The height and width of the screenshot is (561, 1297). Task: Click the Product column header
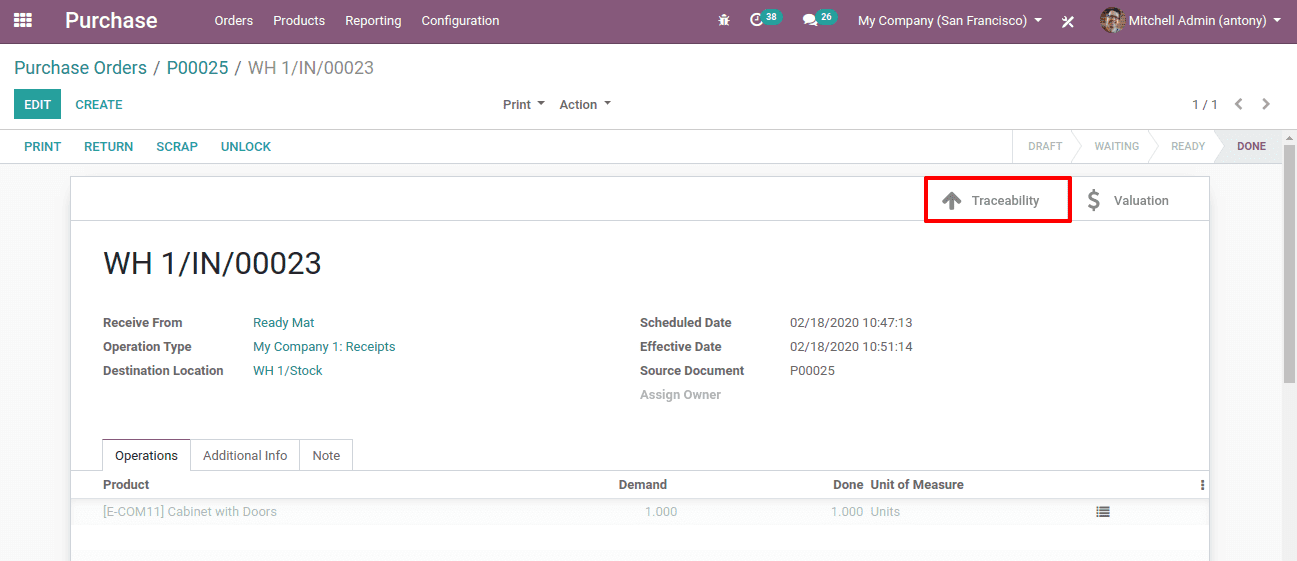tap(126, 485)
